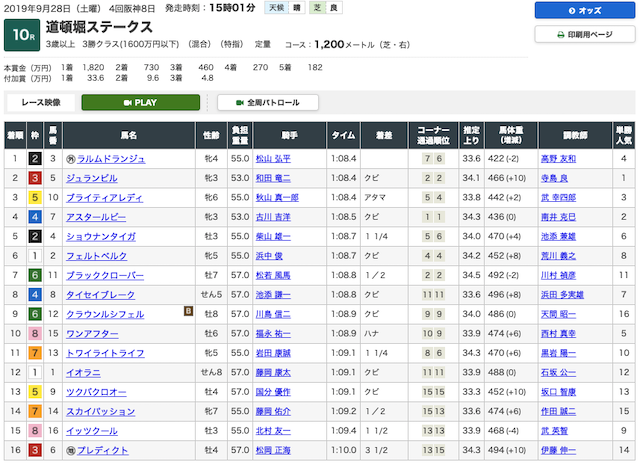Open the horse link ブライティアレディ
640x465 pixels.
104,198
